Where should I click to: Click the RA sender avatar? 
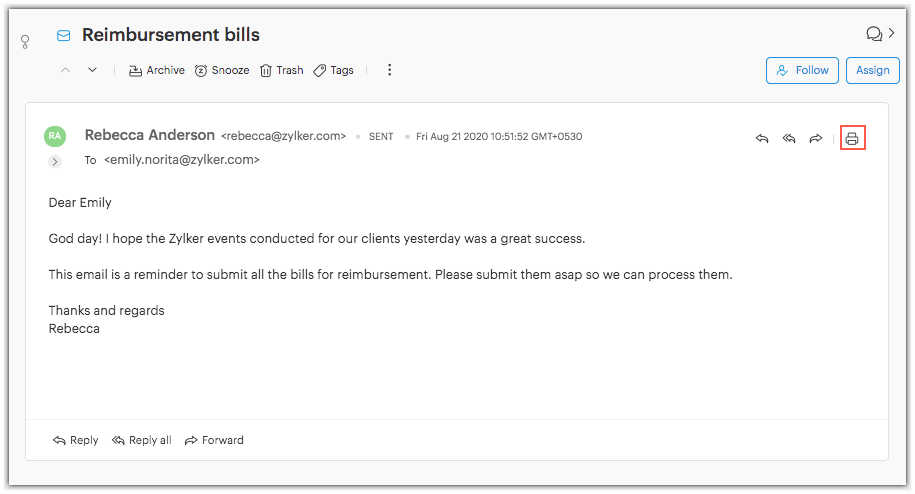click(x=55, y=136)
